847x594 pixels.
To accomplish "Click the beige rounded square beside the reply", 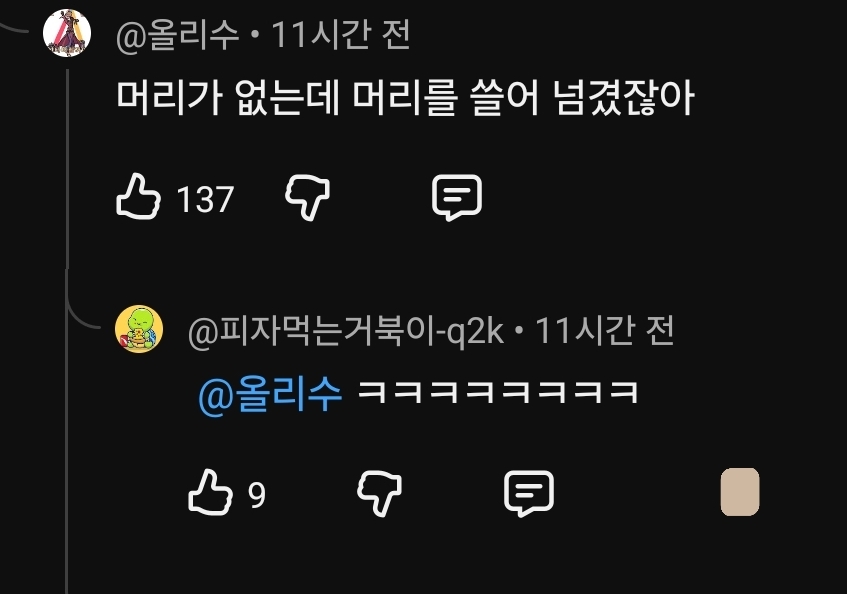I will point(740,492).
